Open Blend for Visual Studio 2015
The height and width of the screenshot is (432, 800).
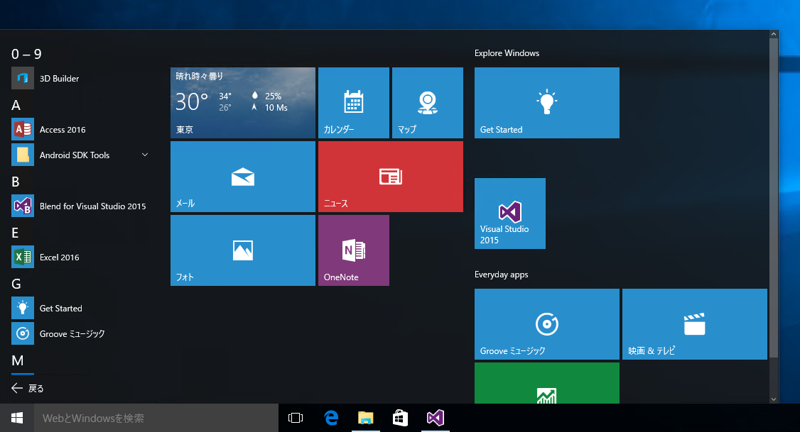pos(81,206)
